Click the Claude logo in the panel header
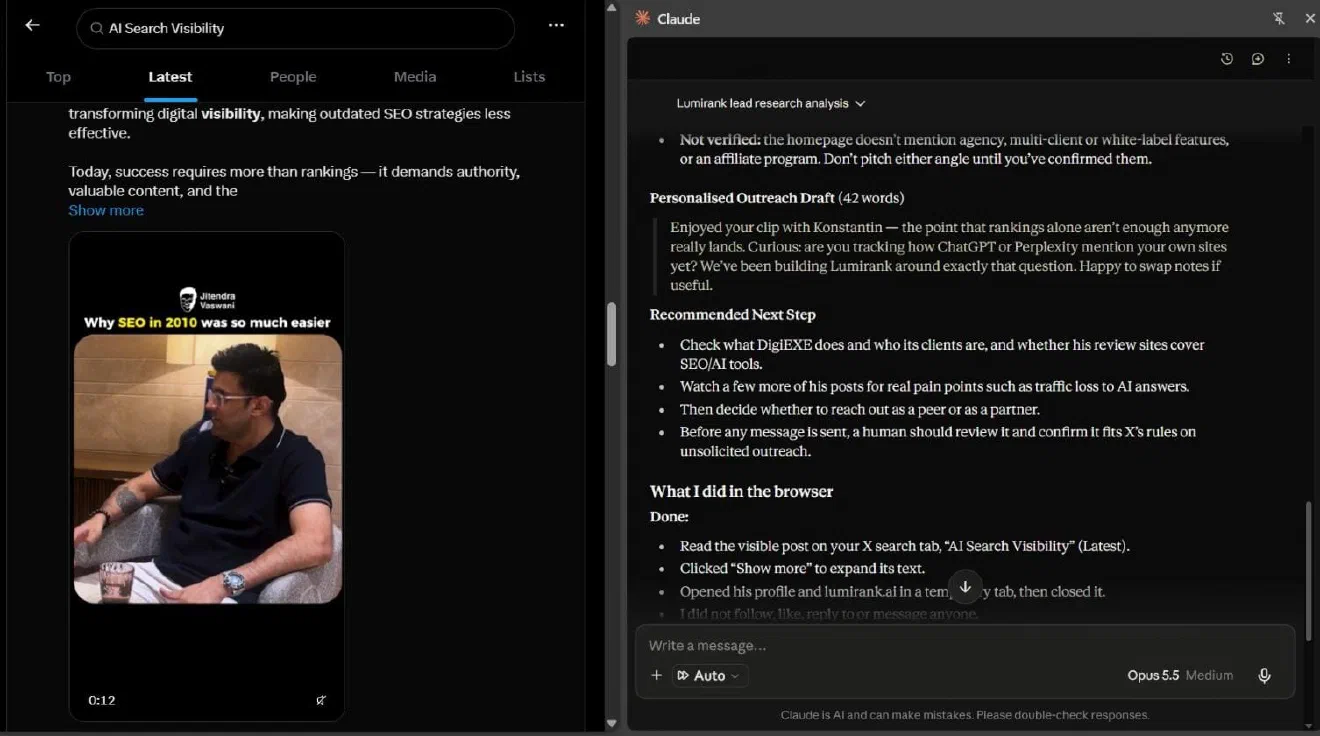The width and height of the screenshot is (1320, 736). pos(642,18)
